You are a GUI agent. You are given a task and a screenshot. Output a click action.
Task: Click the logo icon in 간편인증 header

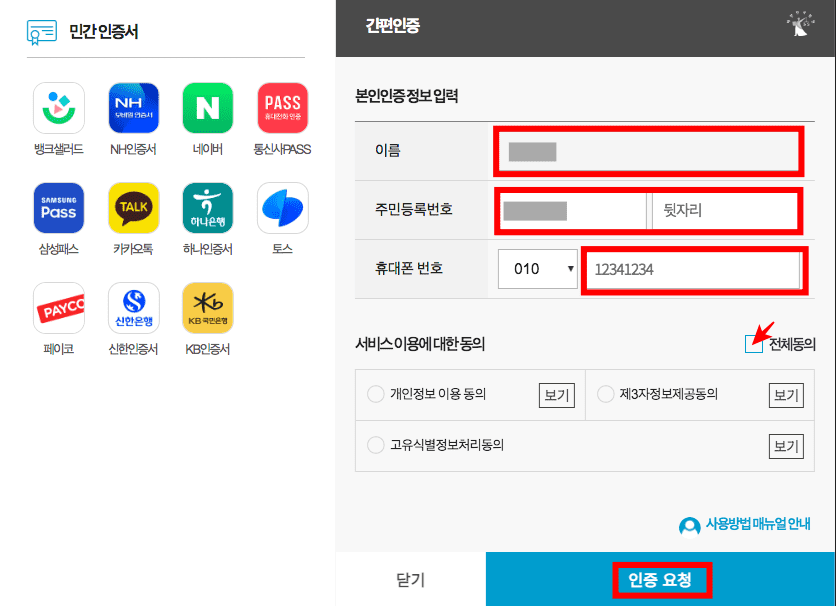pyautogui.click(x=800, y=24)
